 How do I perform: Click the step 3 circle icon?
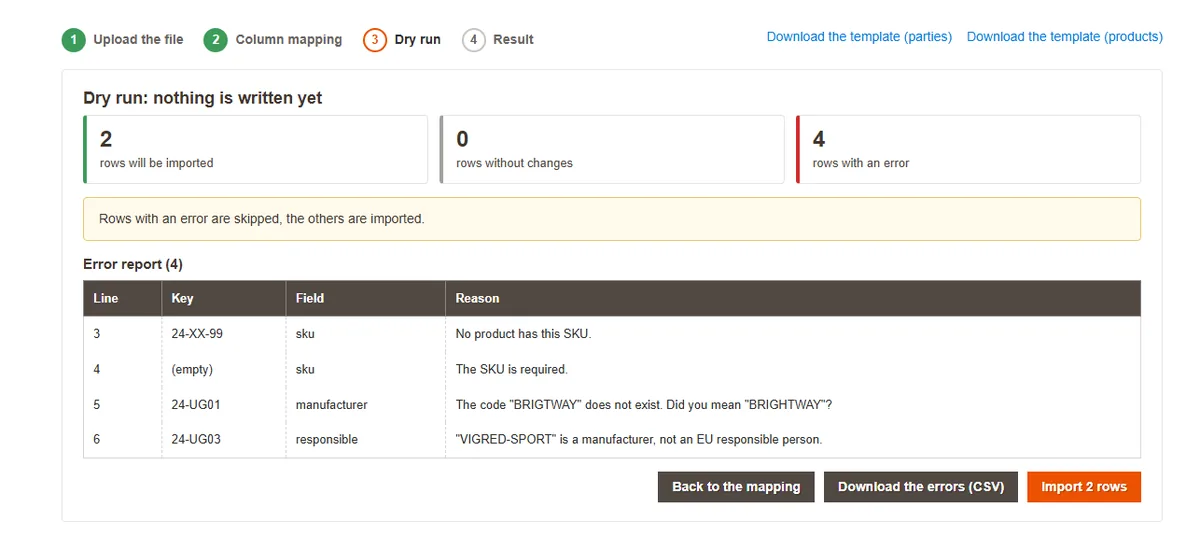375,40
